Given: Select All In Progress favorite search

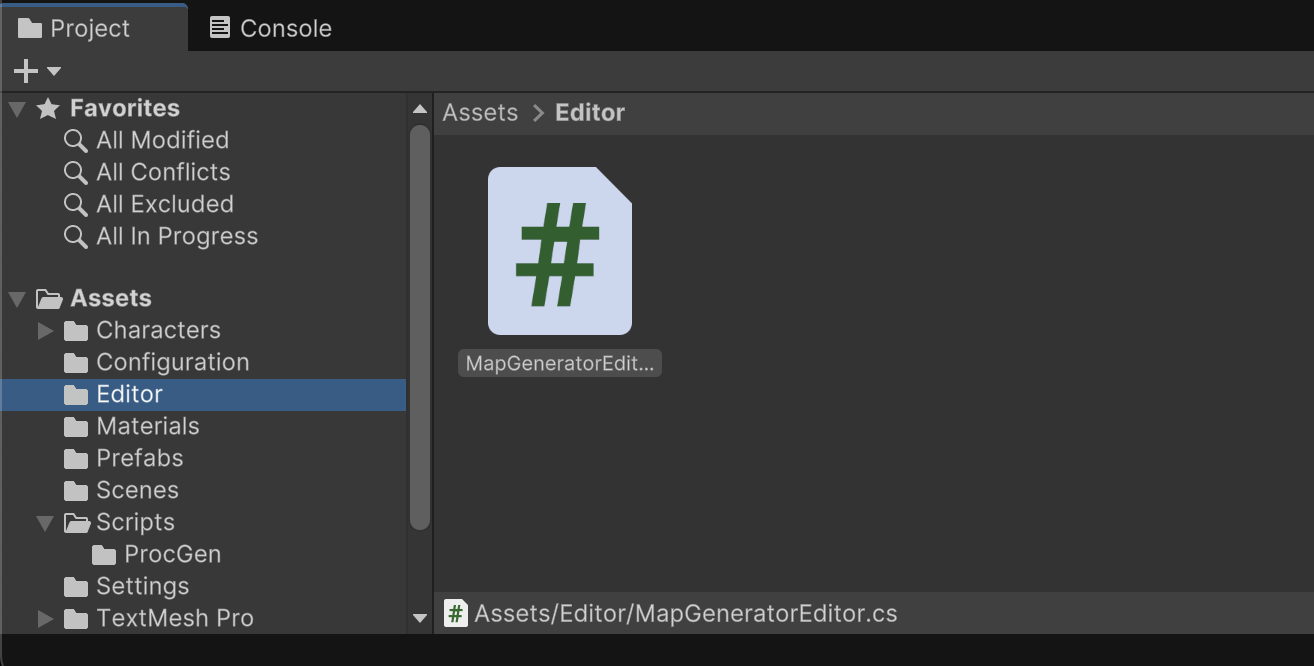Looking at the screenshot, I should coord(177,236).
